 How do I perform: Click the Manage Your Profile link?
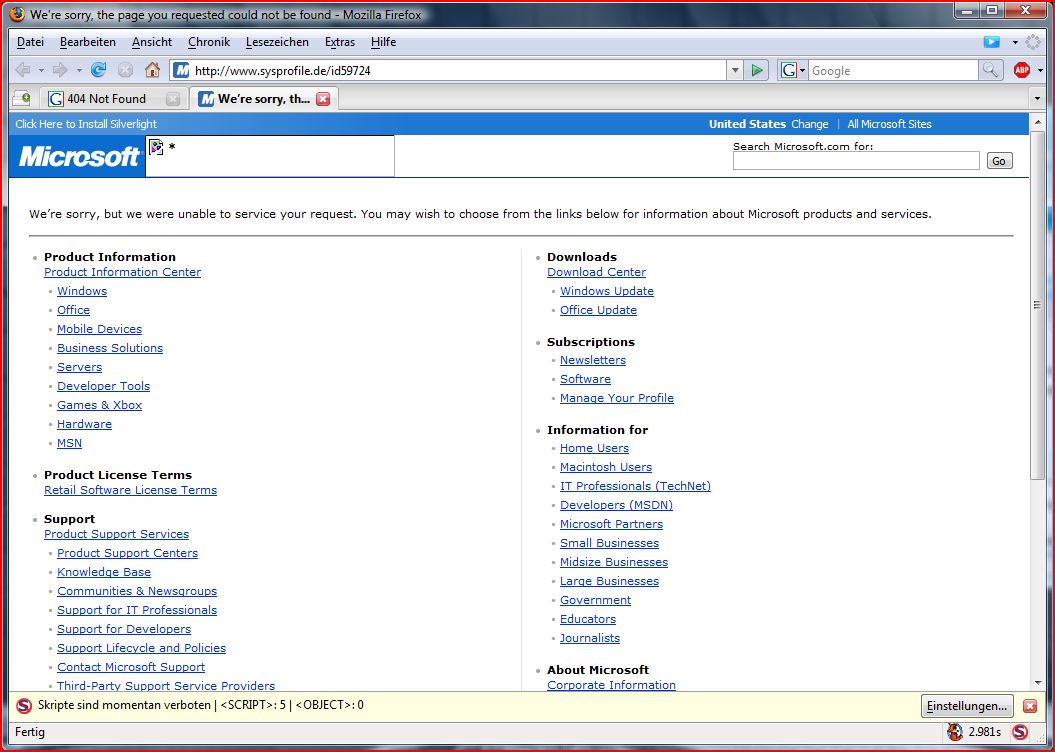tap(617, 398)
